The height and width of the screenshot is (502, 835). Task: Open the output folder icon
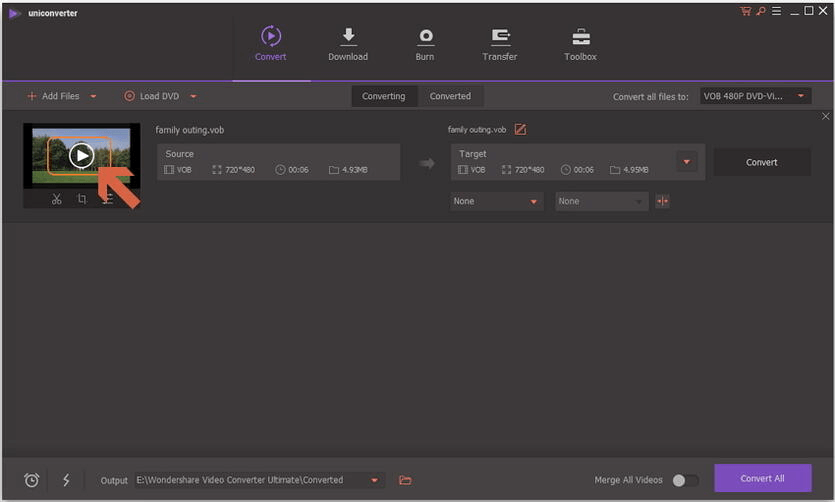click(405, 480)
